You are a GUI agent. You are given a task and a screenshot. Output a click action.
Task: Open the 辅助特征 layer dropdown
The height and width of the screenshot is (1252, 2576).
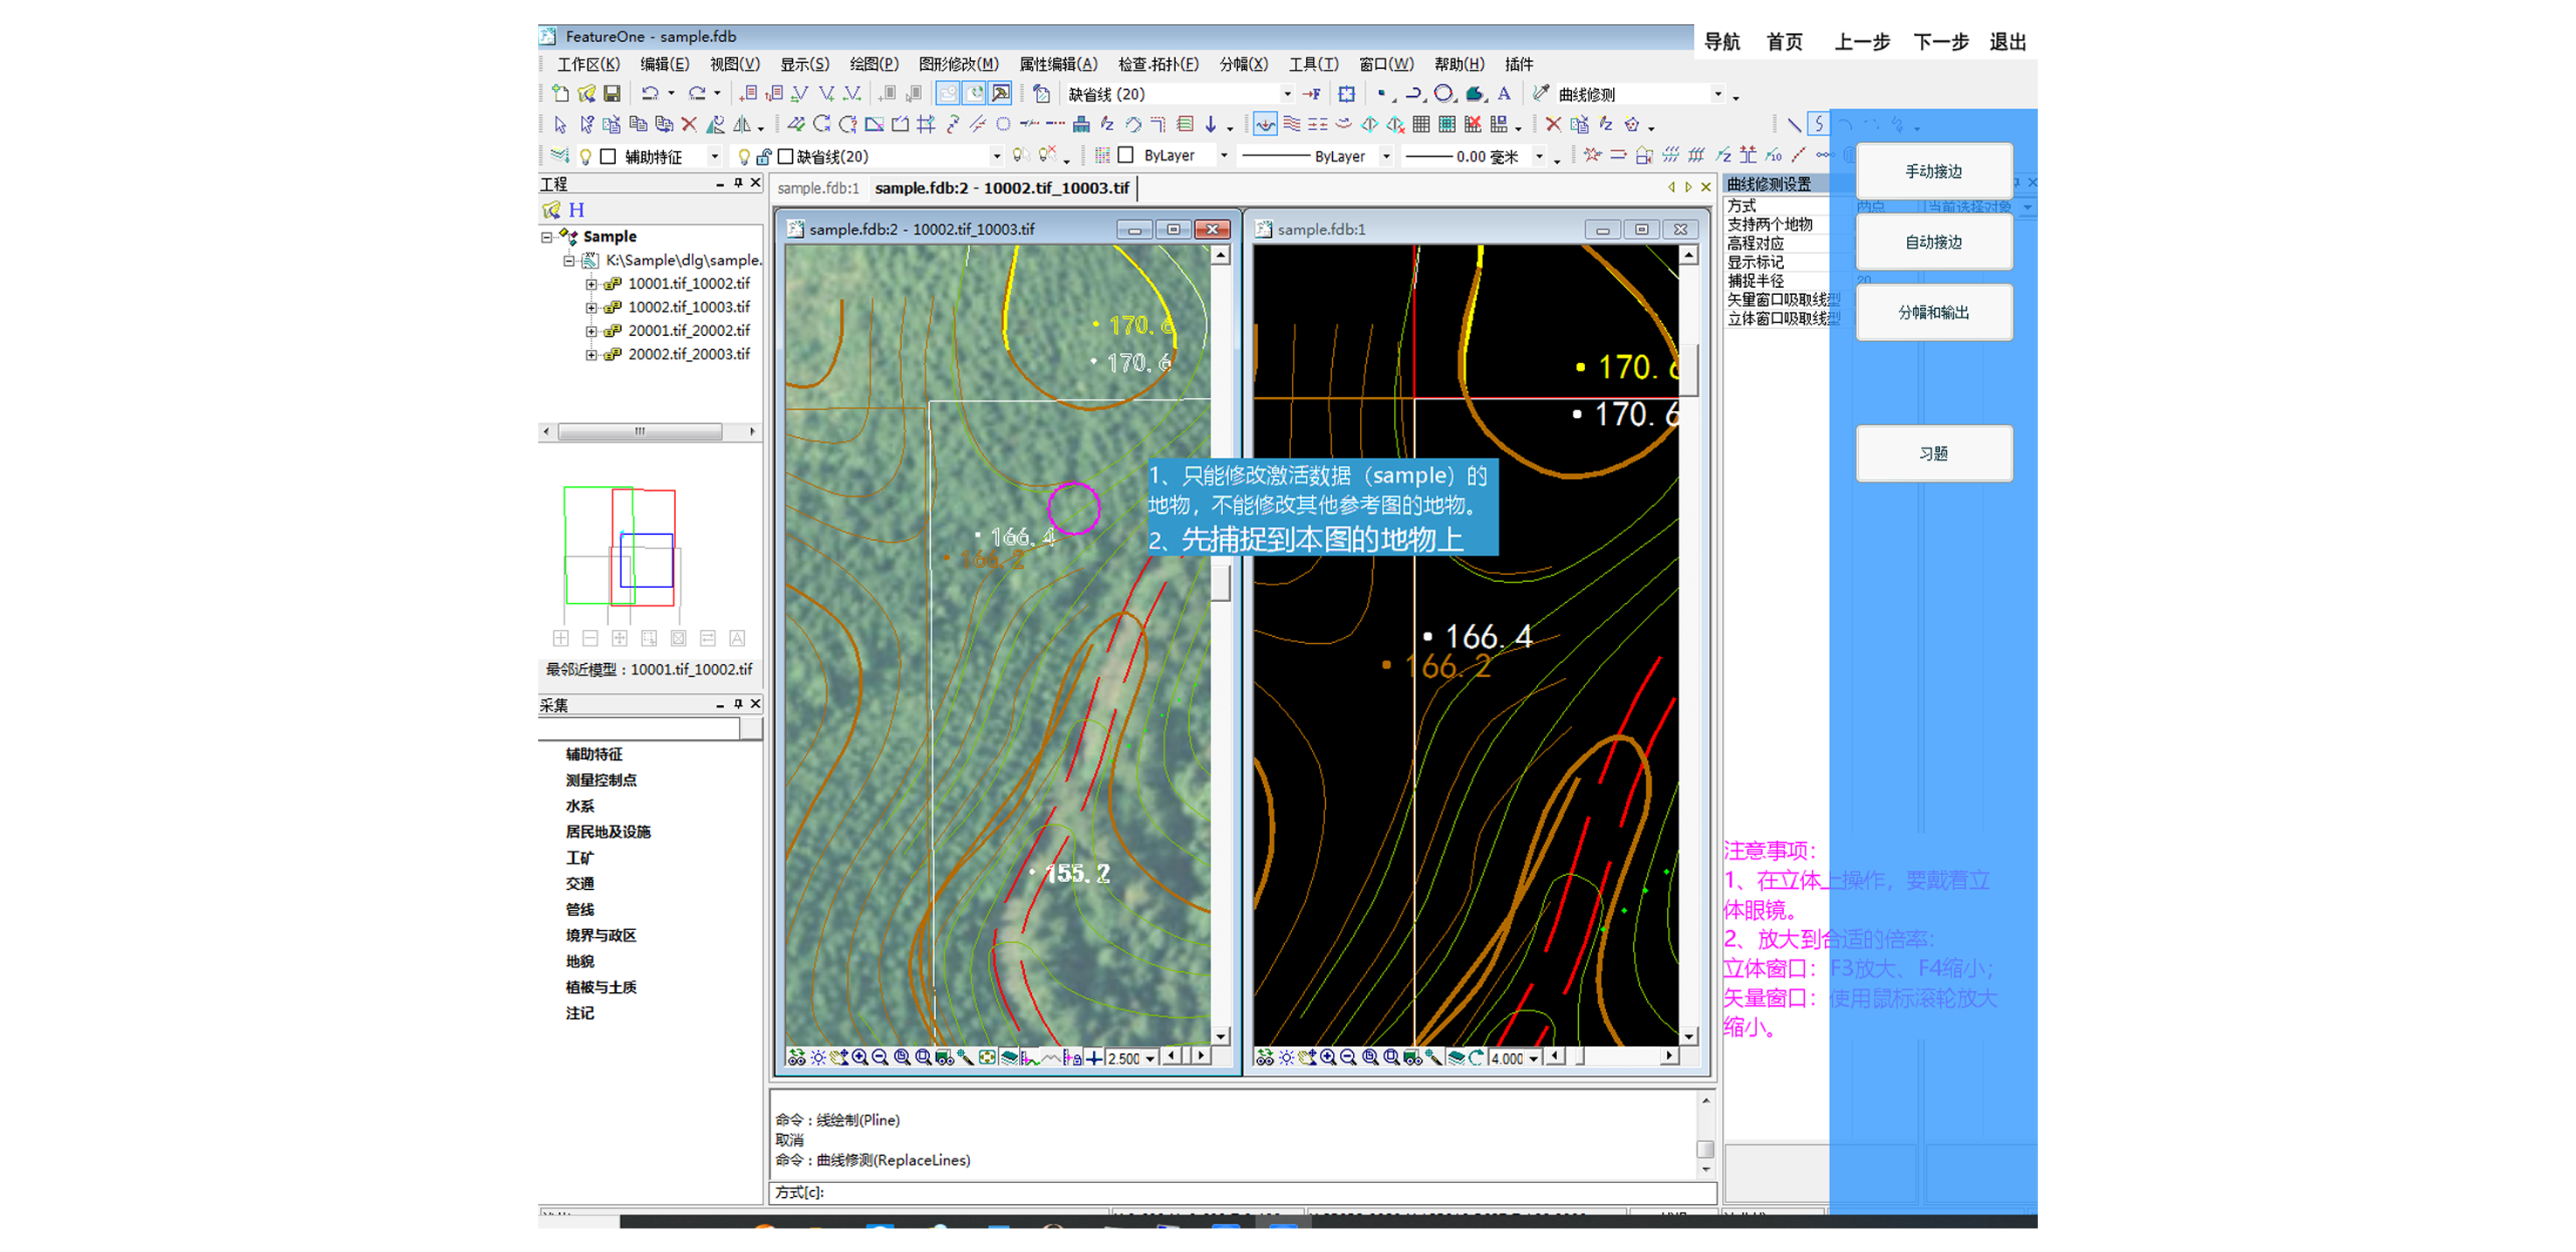click(714, 156)
